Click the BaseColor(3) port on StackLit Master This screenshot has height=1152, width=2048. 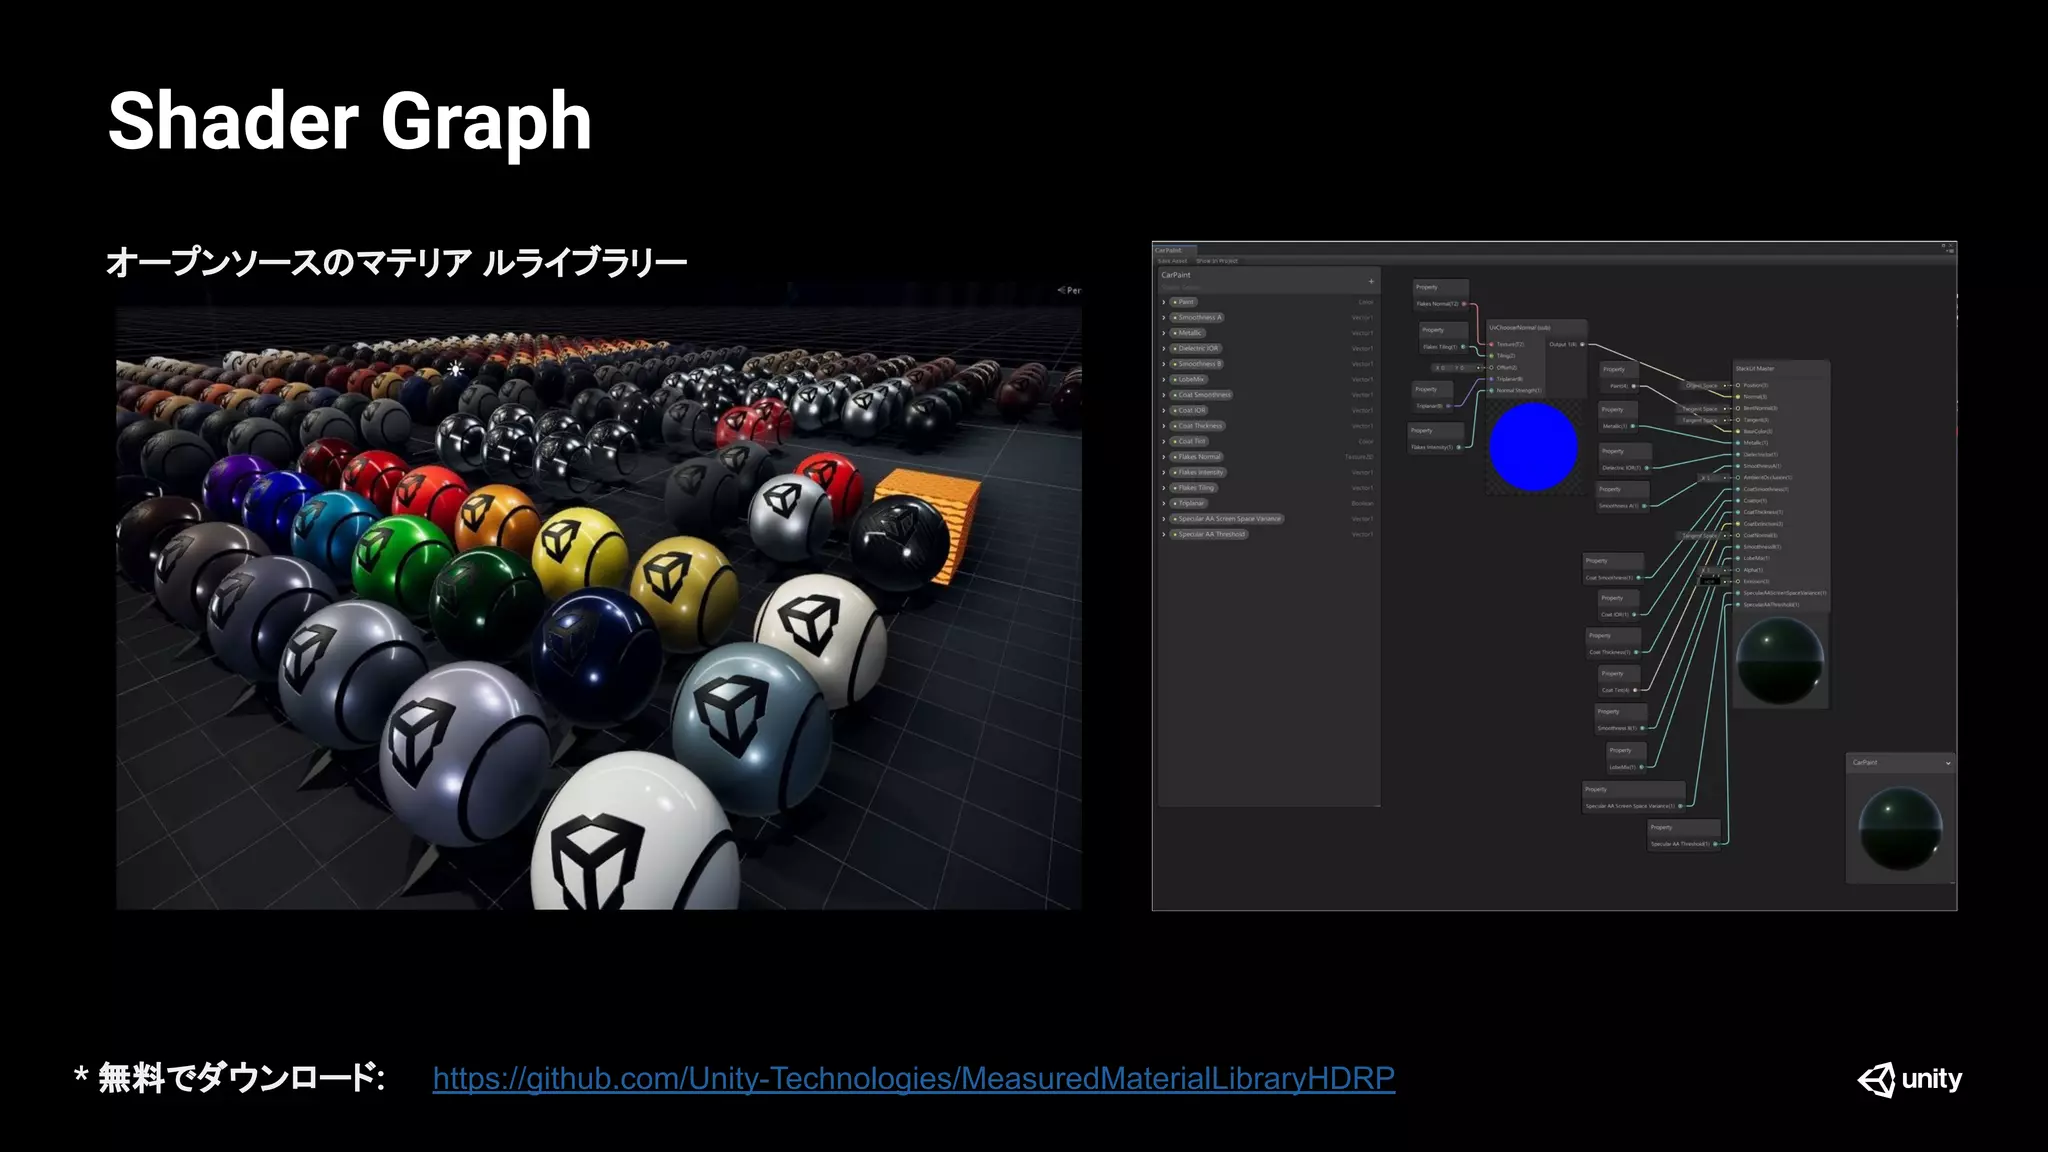tap(1738, 431)
